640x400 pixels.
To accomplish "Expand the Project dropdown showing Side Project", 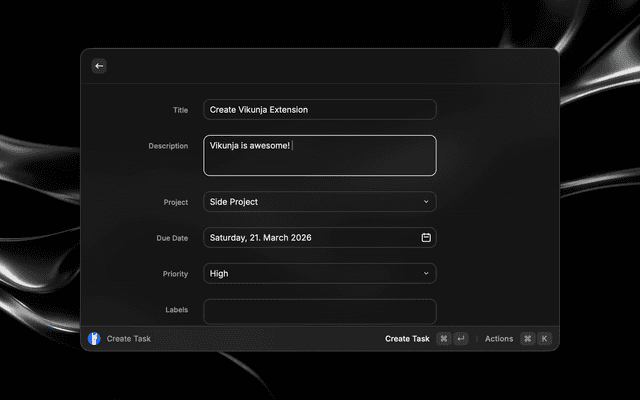I will (319, 202).
